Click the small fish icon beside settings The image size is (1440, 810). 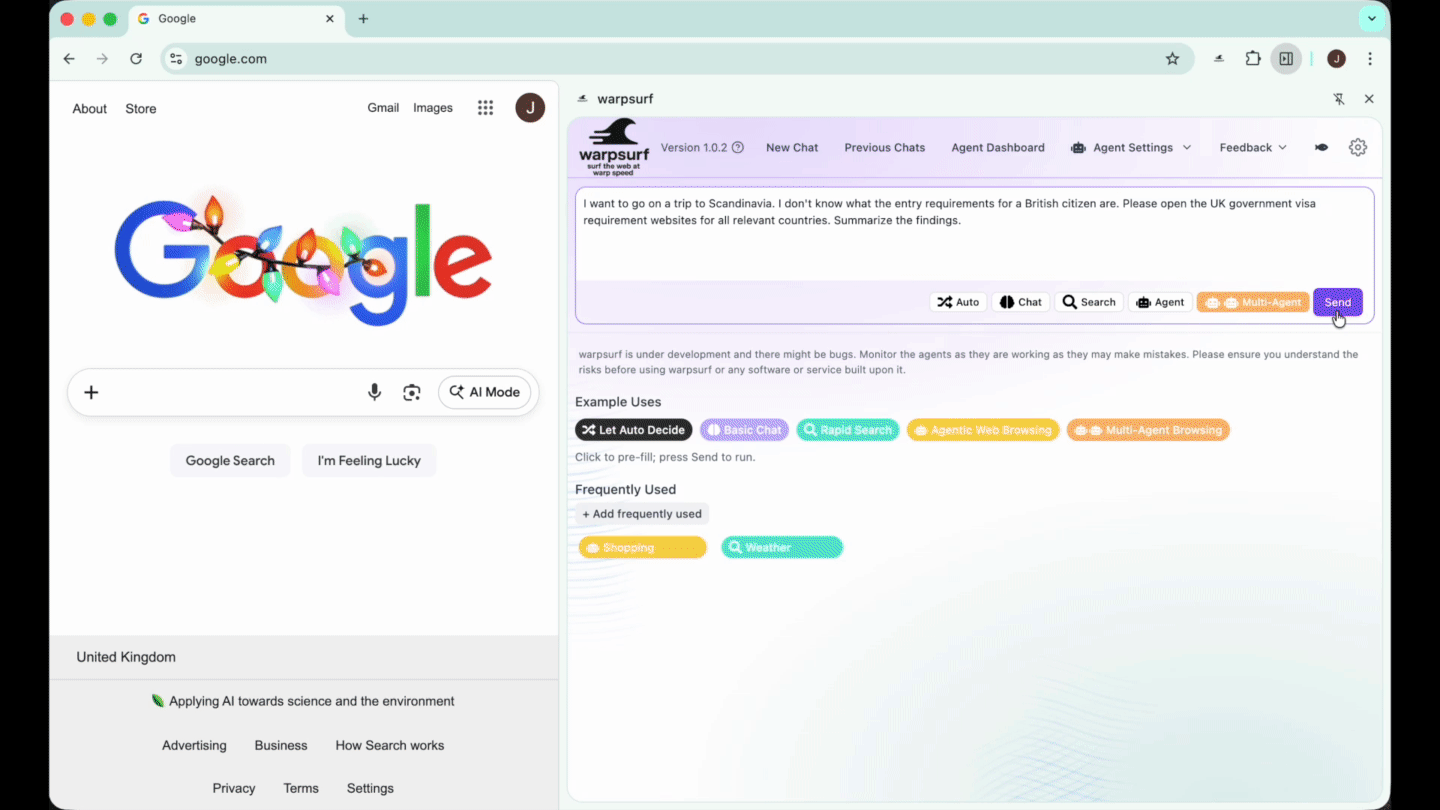coord(1321,147)
